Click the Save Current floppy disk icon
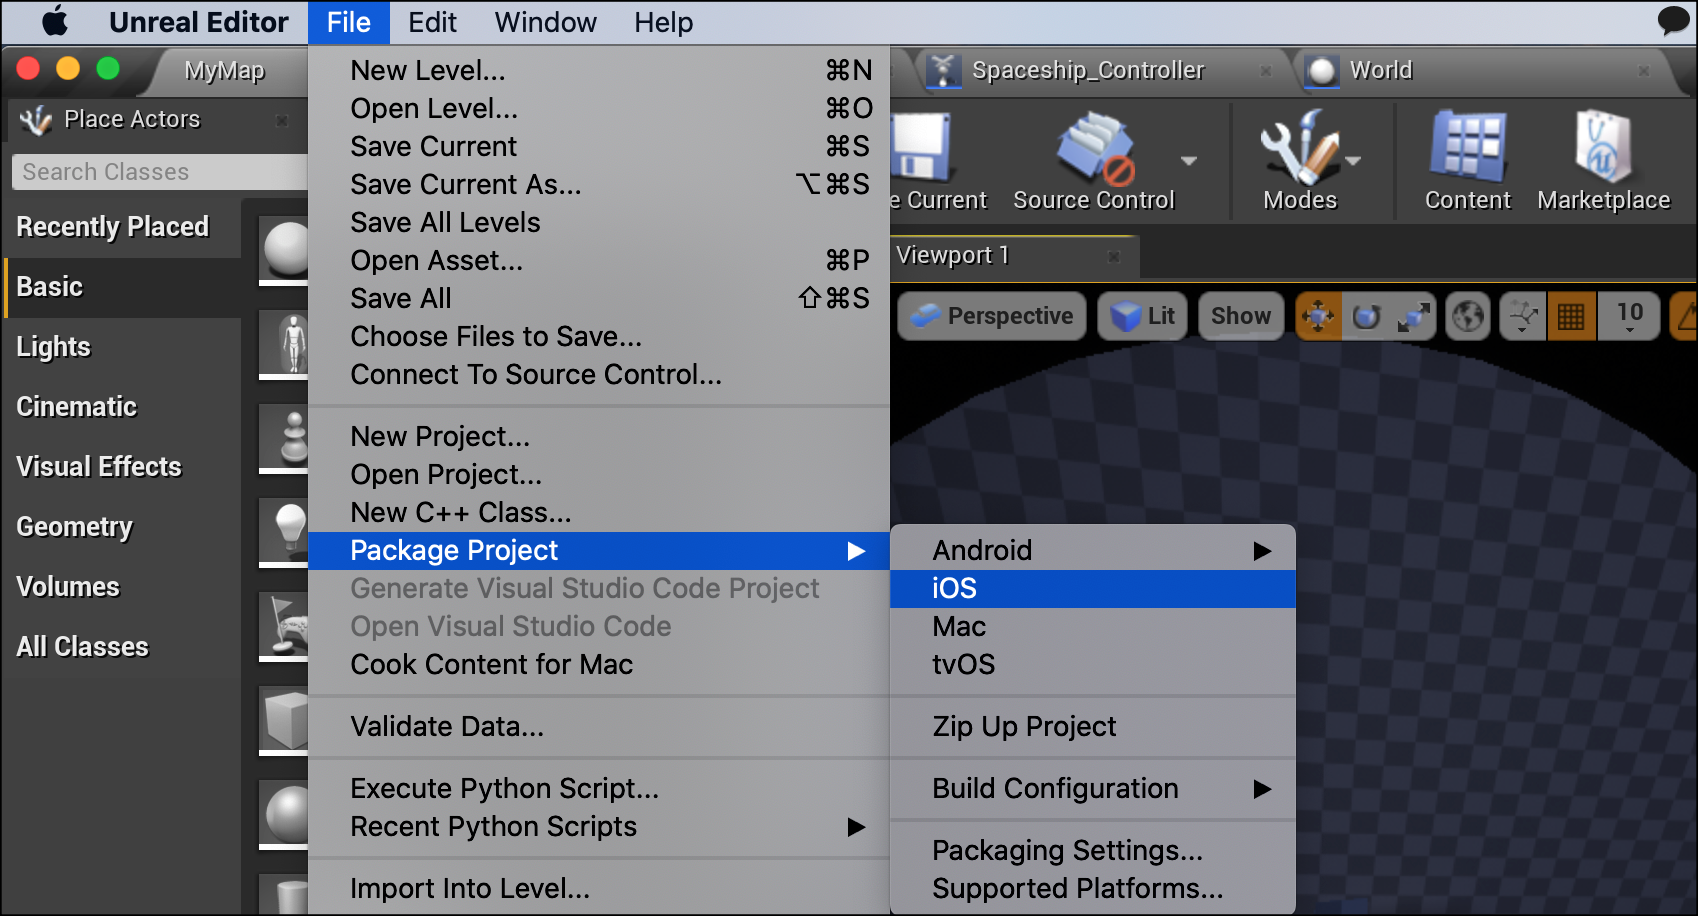 click(920, 148)
